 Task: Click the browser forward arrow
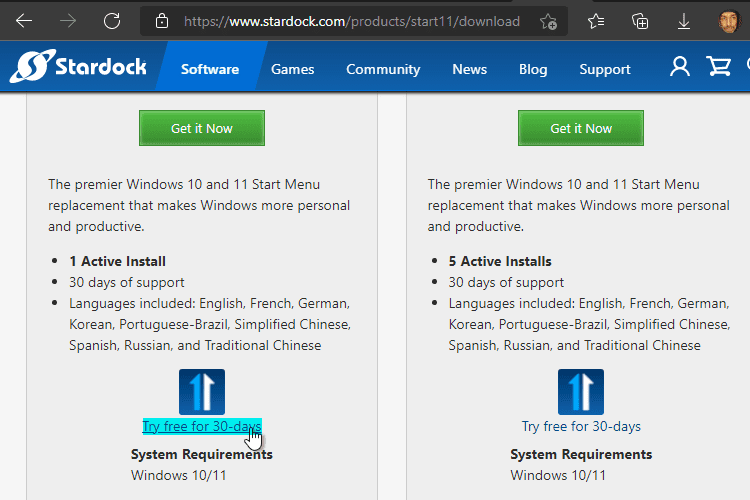point(68,21)
